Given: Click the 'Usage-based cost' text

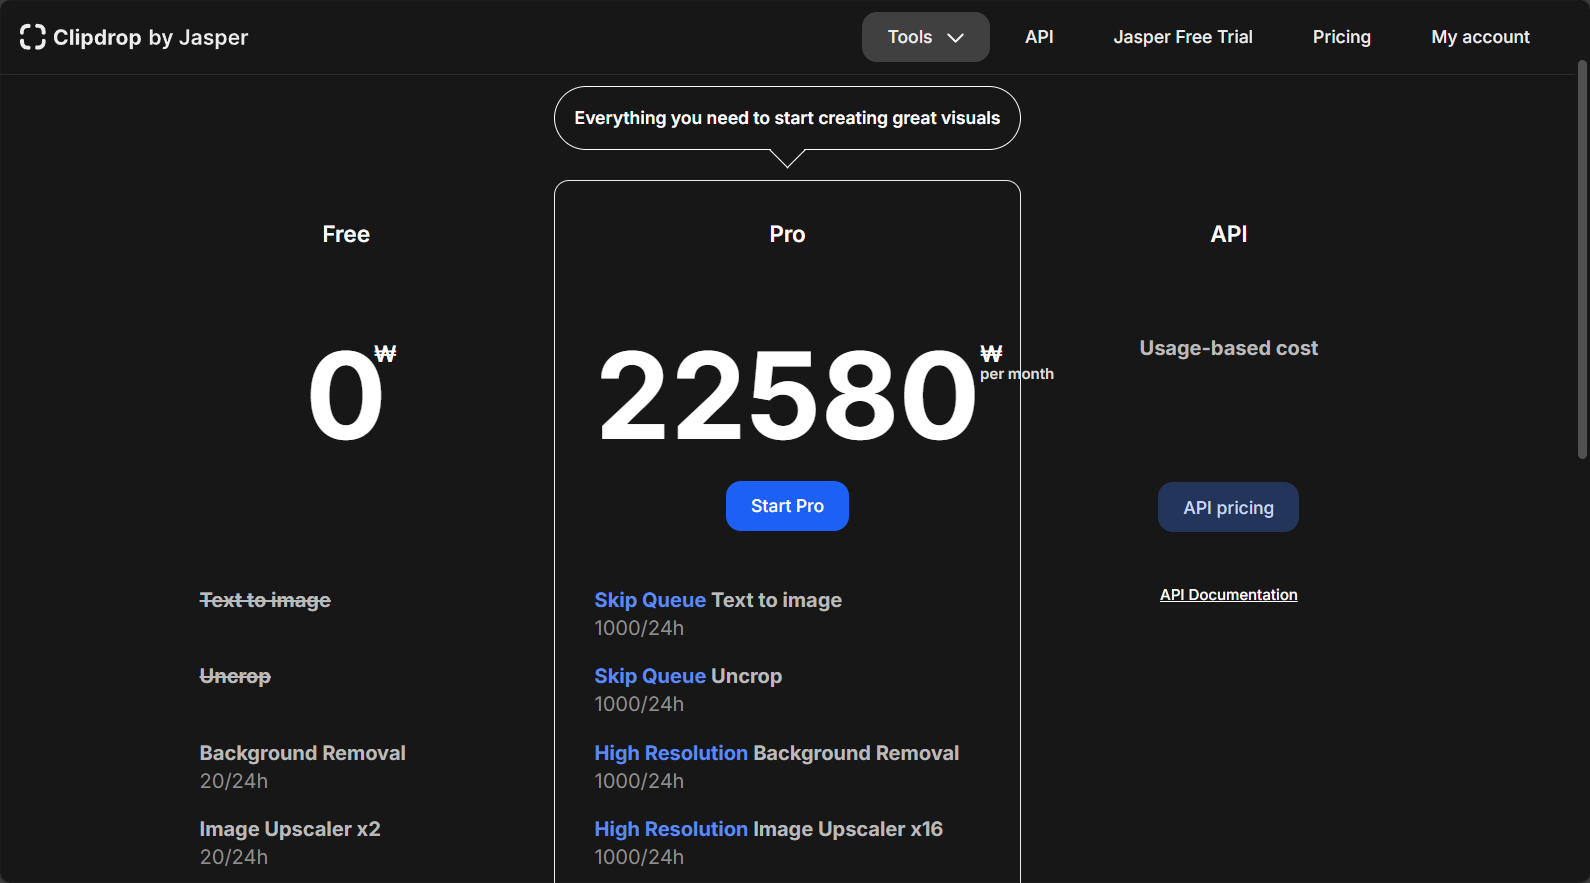Looking at the screenshot, I should tap(1228, 348).
